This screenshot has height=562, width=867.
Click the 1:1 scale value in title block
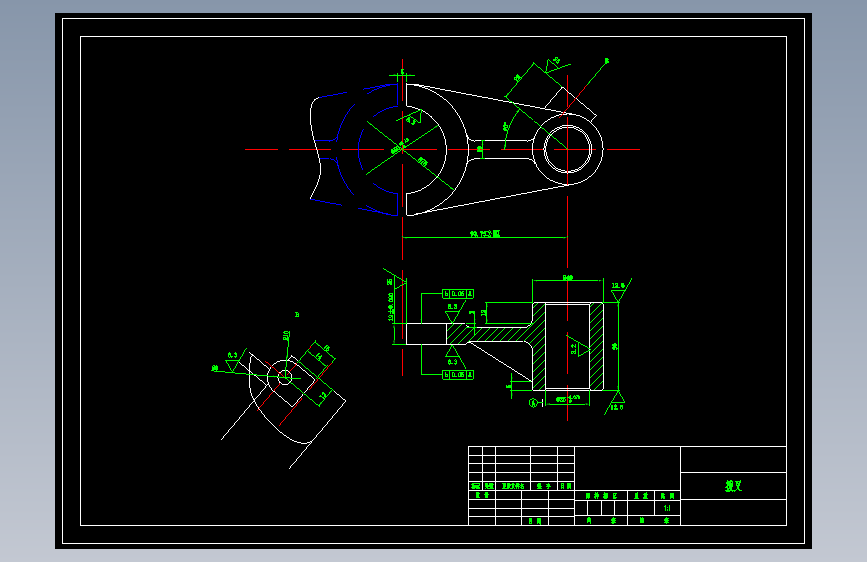(667, 508)
